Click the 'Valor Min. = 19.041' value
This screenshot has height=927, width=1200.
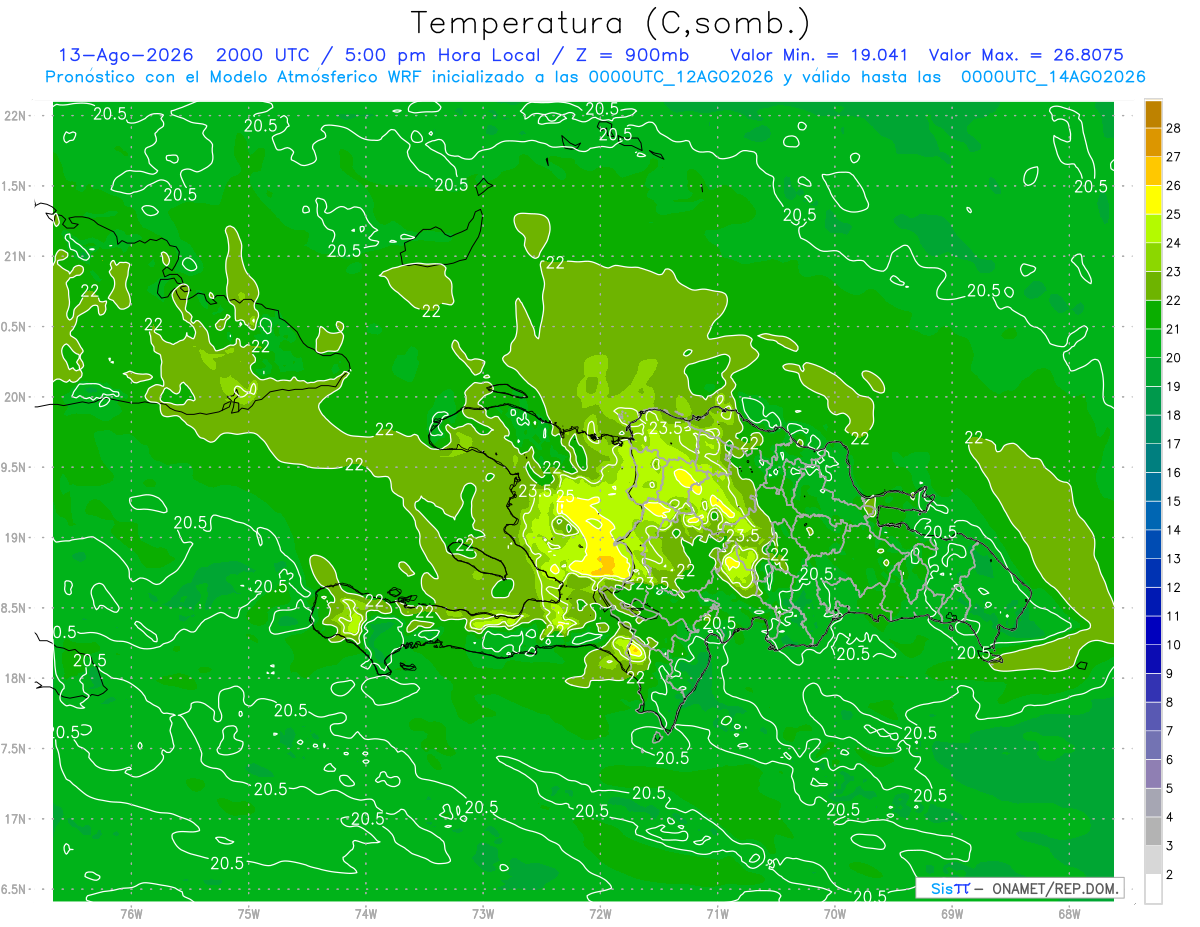(819, 55)
